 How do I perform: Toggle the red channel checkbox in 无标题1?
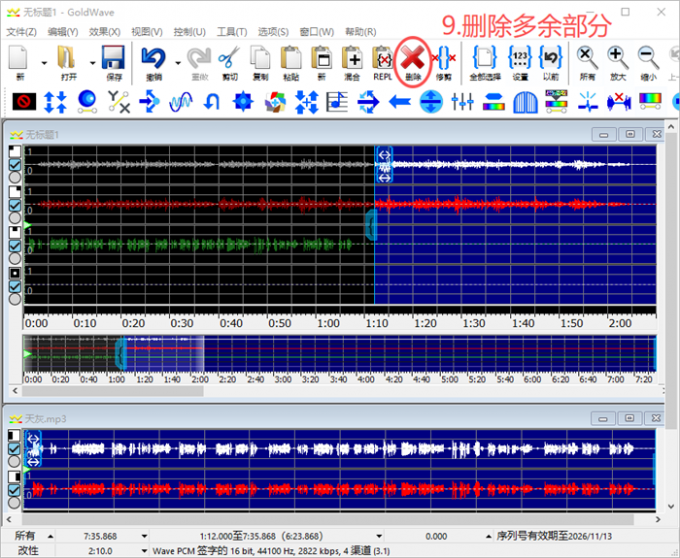[15, 205]
